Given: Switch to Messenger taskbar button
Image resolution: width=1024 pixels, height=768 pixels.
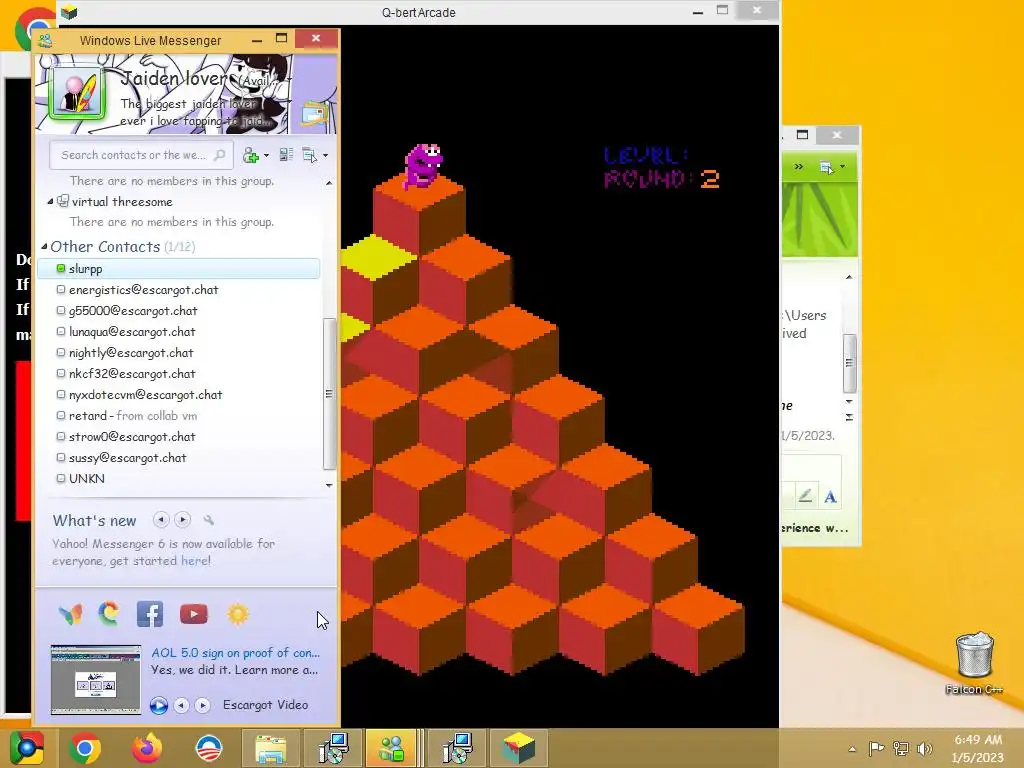Looking at the screenshot, I should (392, 748).
